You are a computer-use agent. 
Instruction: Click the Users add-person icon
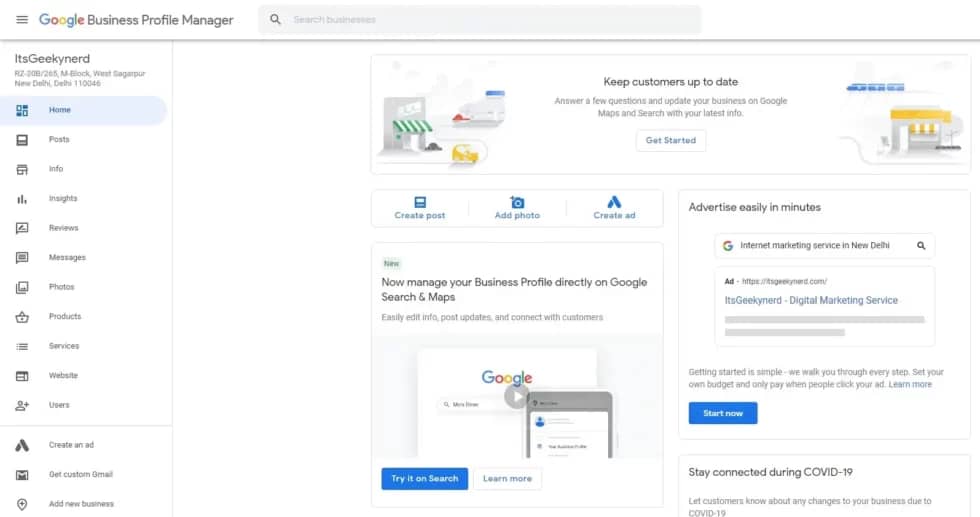click(x=22, y=406)
